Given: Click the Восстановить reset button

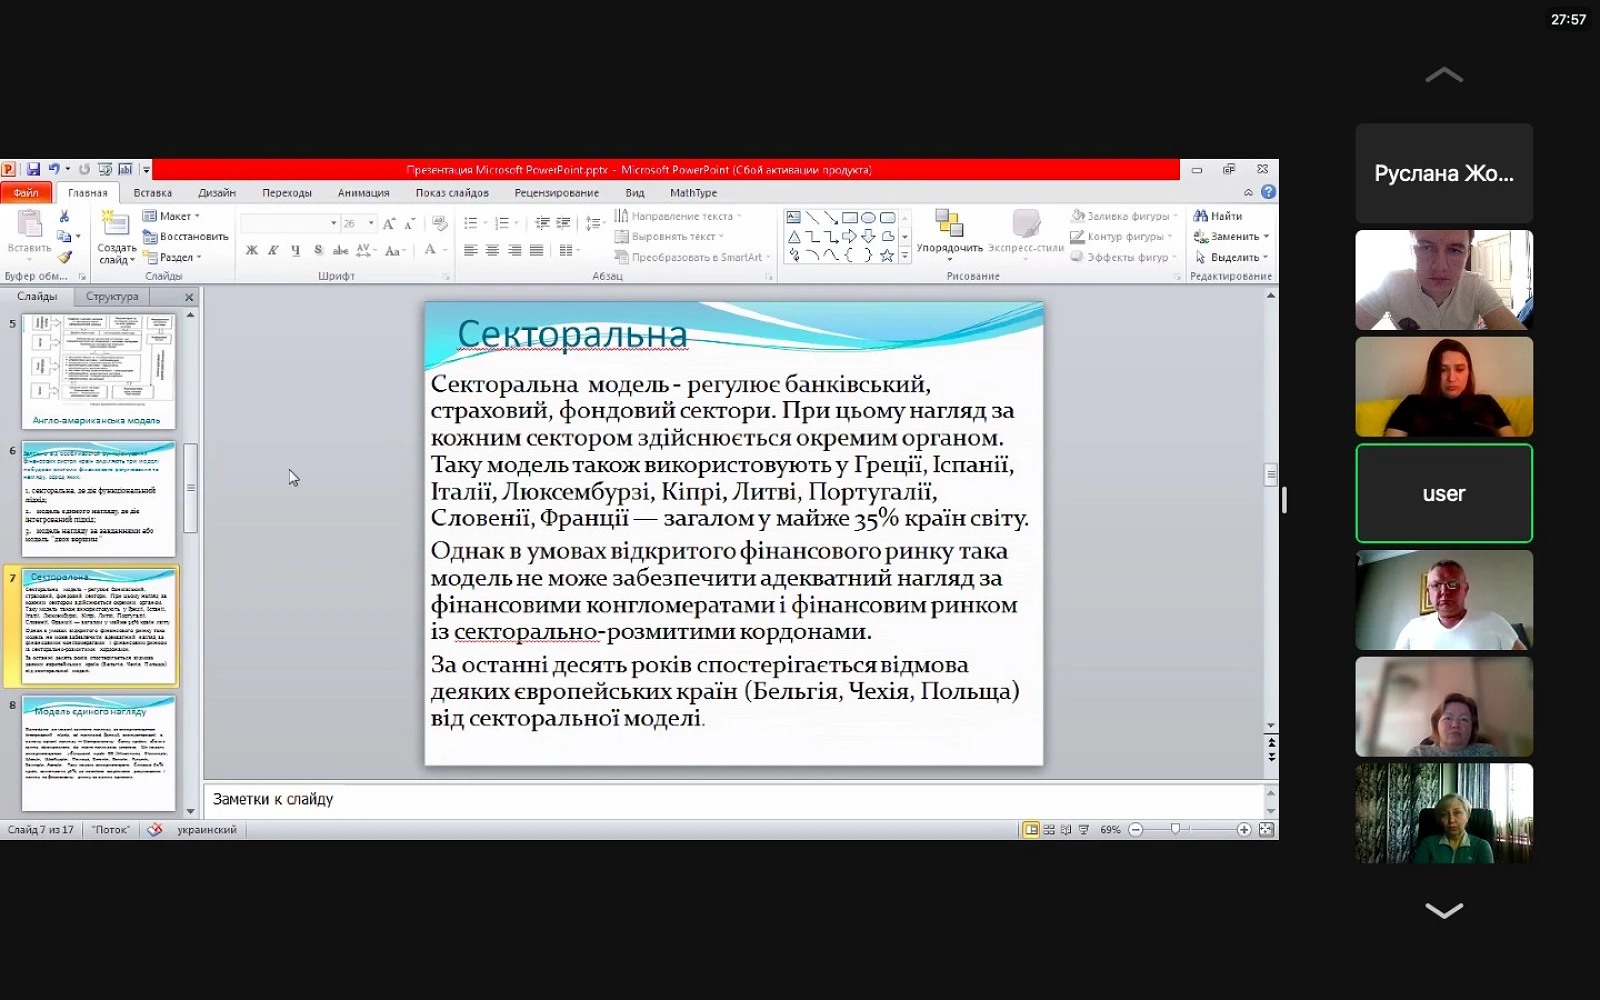Looking at the screenshot, I should [186, 237].
